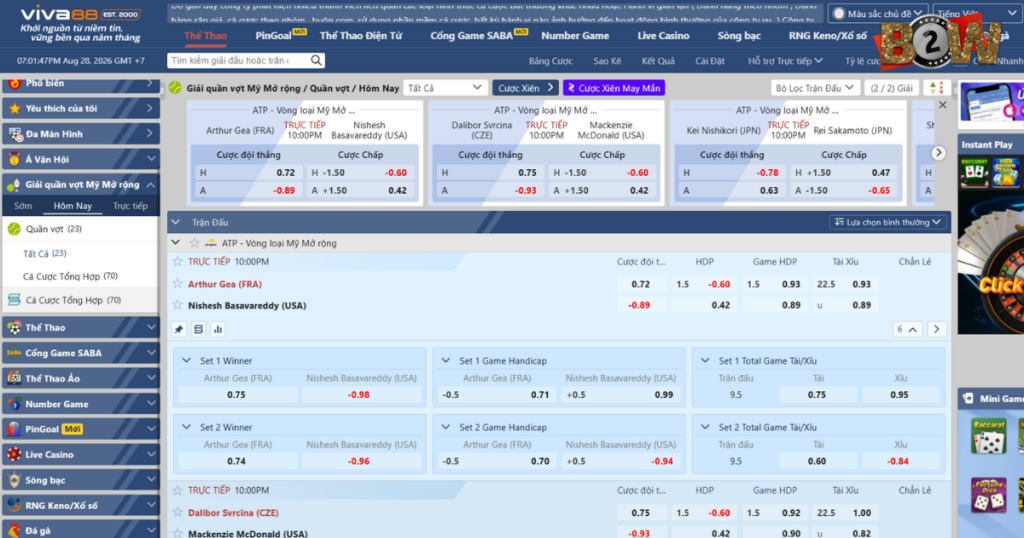The width and height of the screenshot is (1024, 538).
Task: Select the Quần vợt (23) sport item
Action: pyautogui.click(x=81, y=229)
